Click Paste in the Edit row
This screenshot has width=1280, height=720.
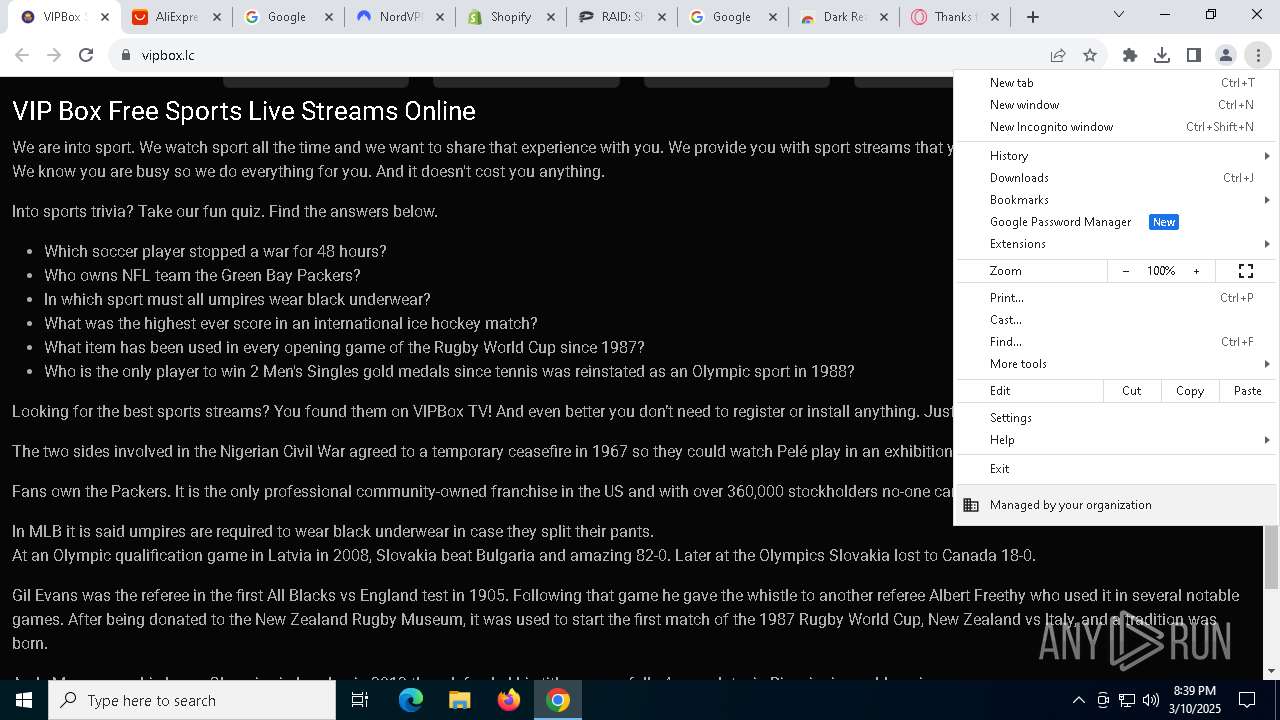click(x=1248, y=391)
